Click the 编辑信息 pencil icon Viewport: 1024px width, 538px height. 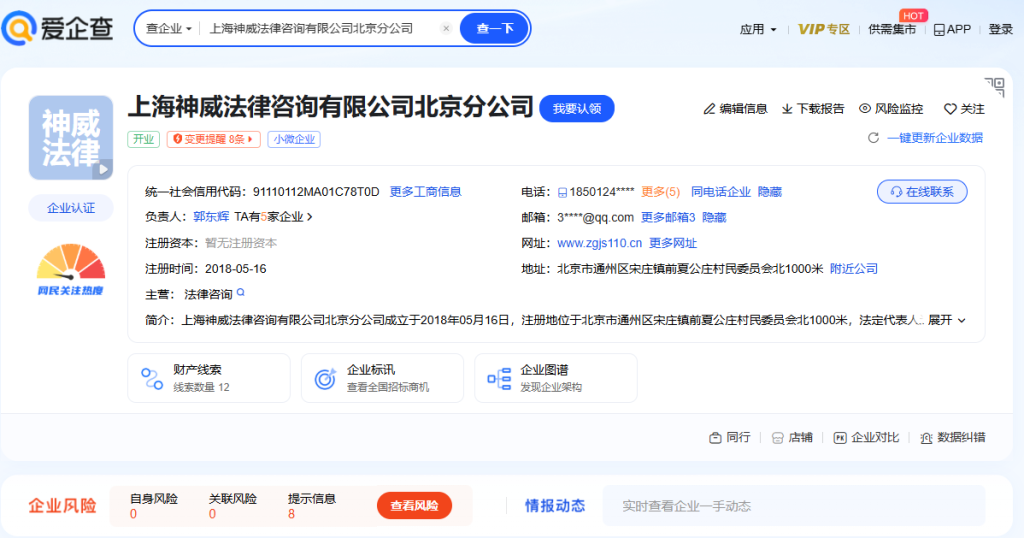click(x=710, y=109)
